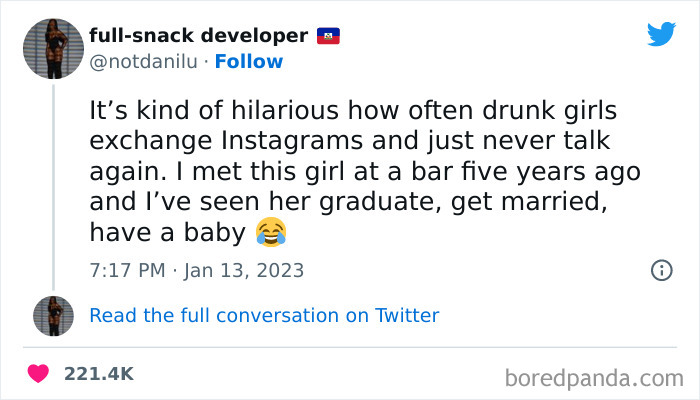View the 221.4K likes count
Screen dimensions: 700x400
[98, 374]
